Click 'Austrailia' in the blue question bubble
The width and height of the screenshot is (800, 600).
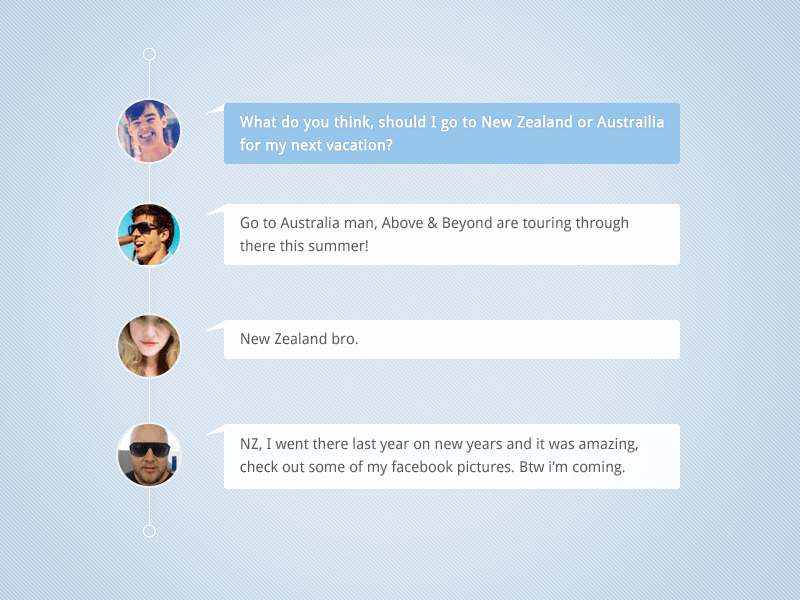(x=631, y=122)
